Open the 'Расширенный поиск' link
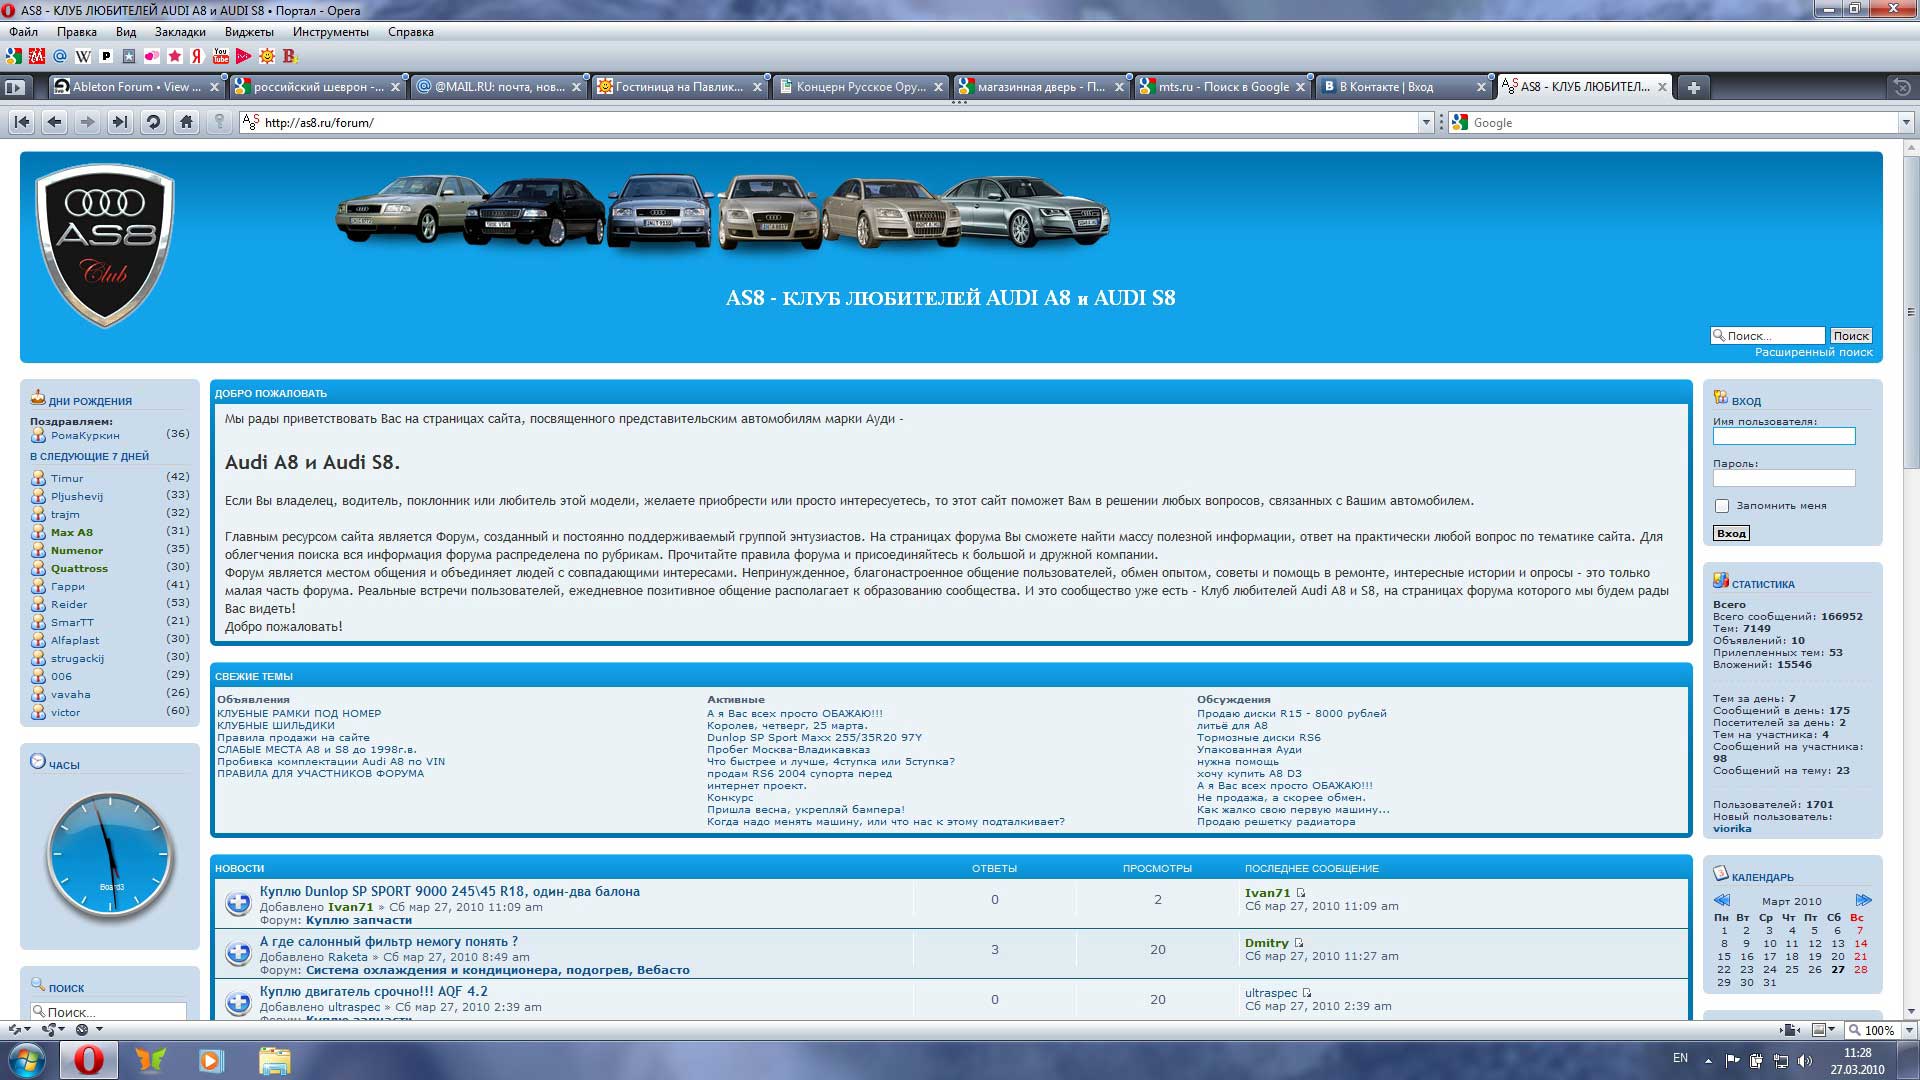 [1813, 352]
